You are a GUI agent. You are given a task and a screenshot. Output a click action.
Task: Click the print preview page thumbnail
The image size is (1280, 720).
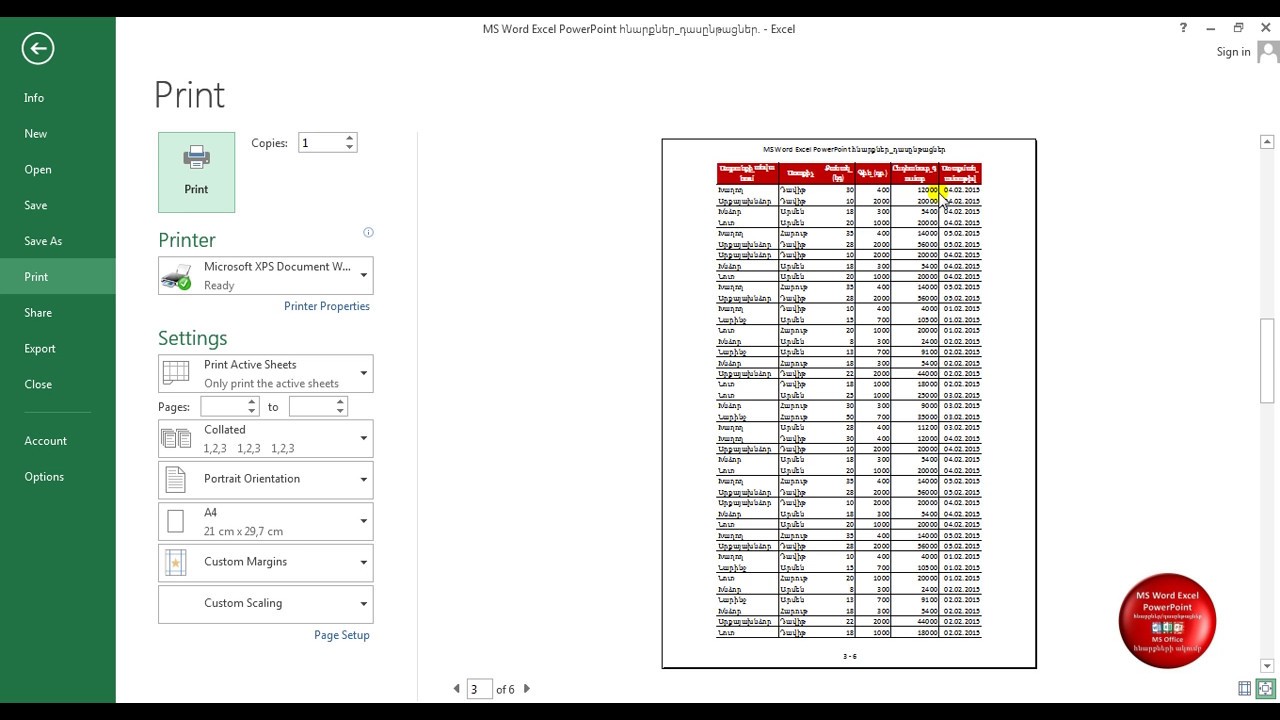click(x=849, y=404)
